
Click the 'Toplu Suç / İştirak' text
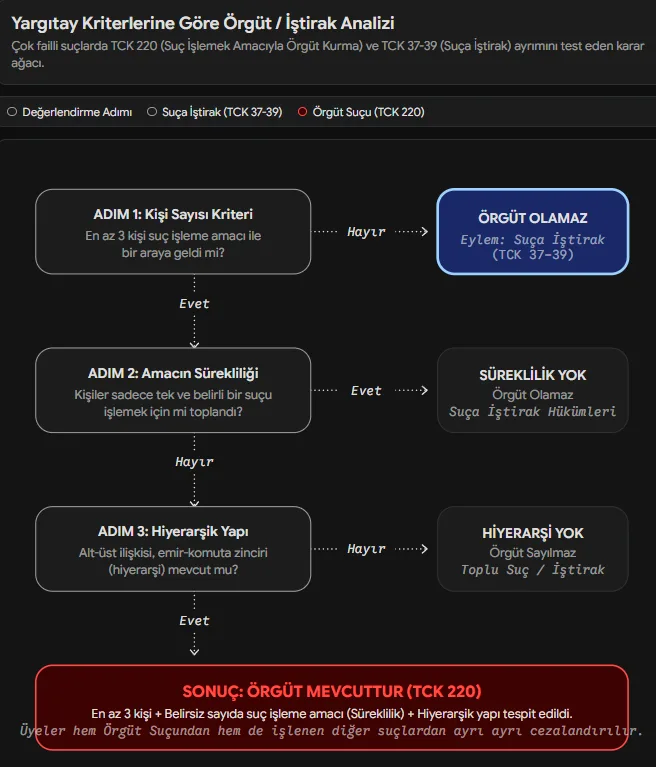[533, 570]
